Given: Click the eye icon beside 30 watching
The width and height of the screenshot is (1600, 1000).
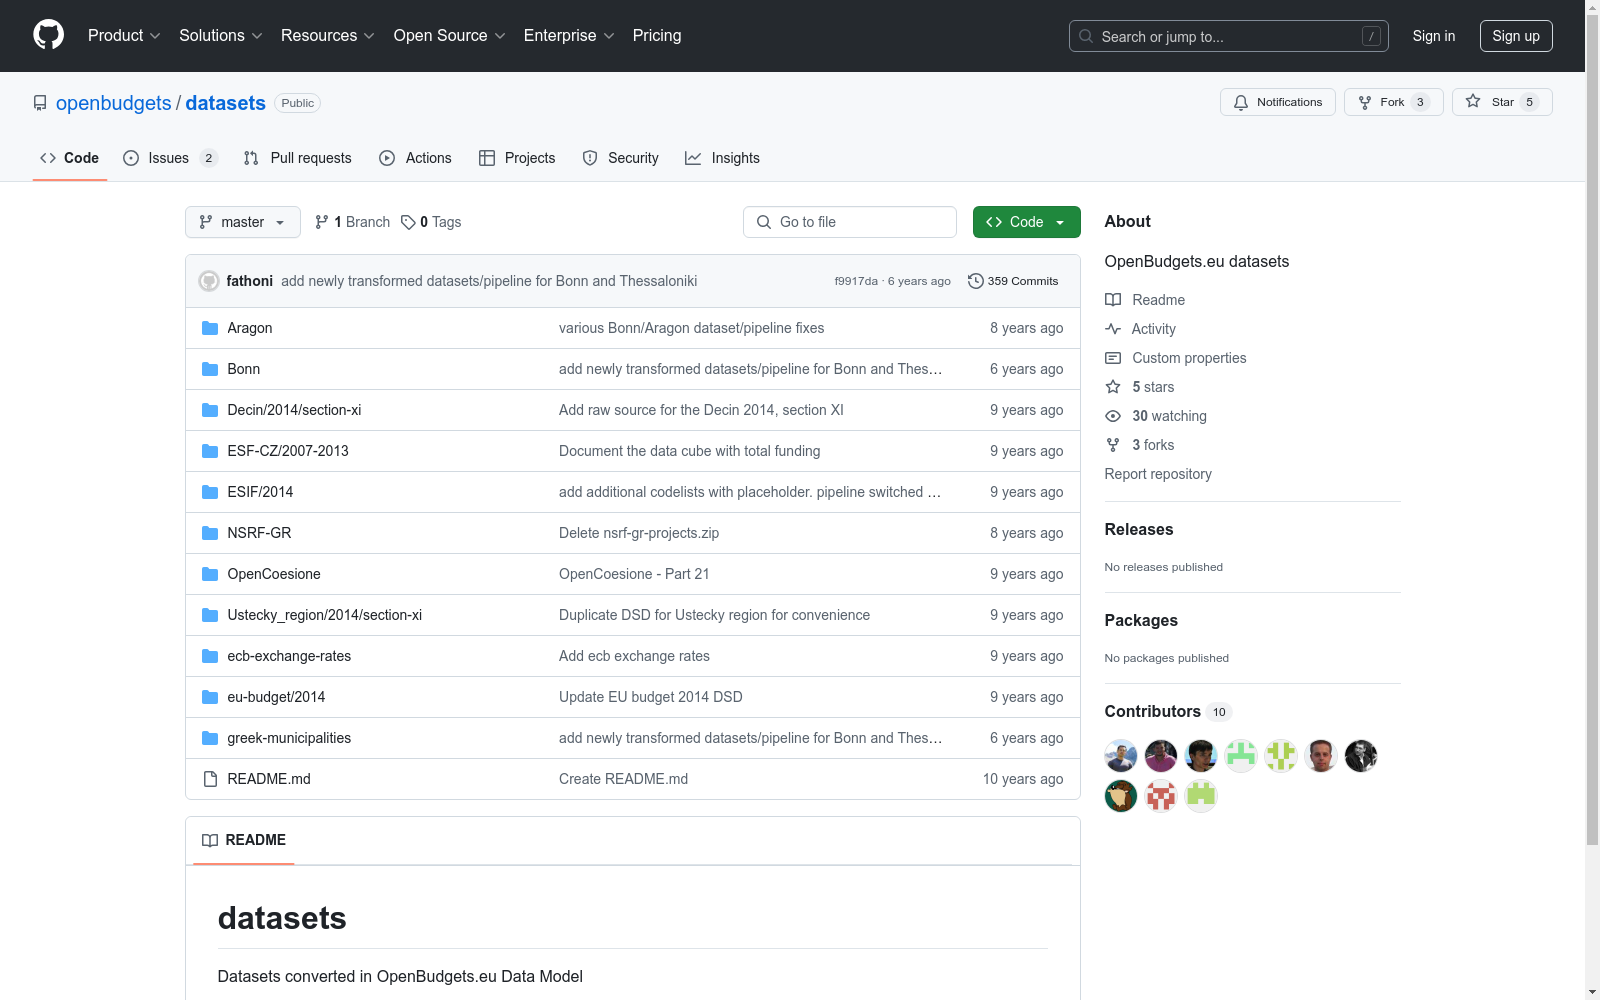Looking at the screenshot, I should pyautogui.click(x=1113, y=416).
